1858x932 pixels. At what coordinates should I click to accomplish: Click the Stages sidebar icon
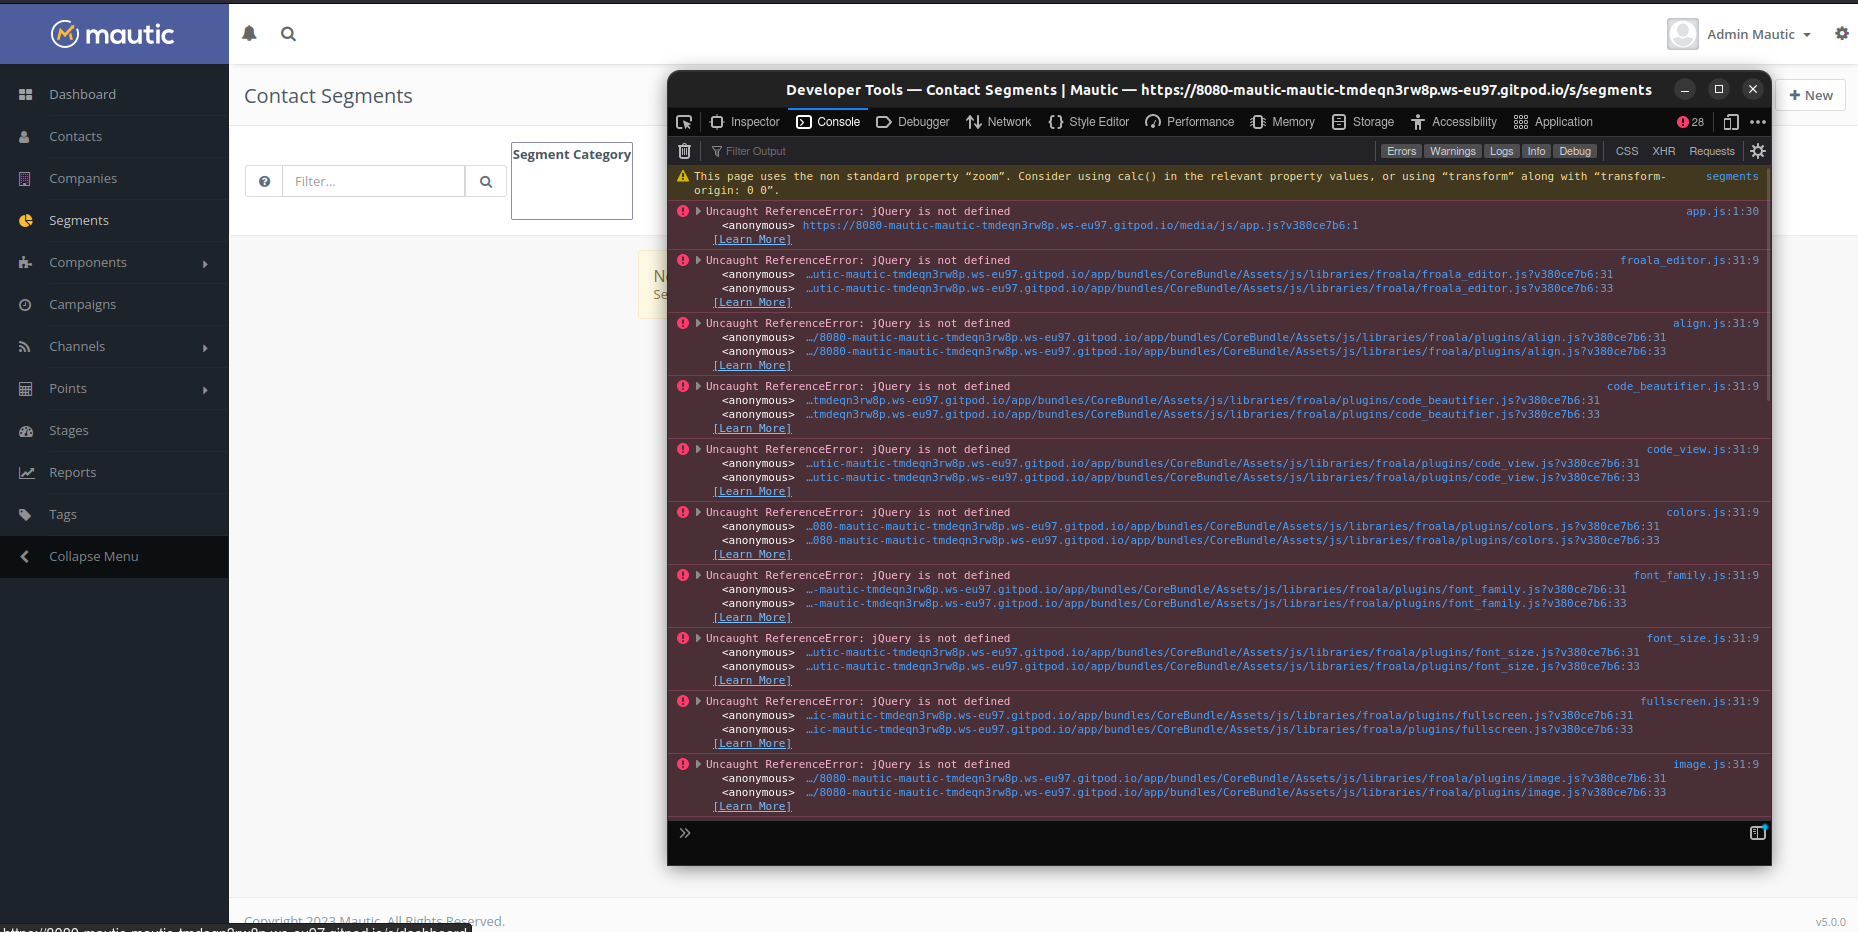point(25,430)
